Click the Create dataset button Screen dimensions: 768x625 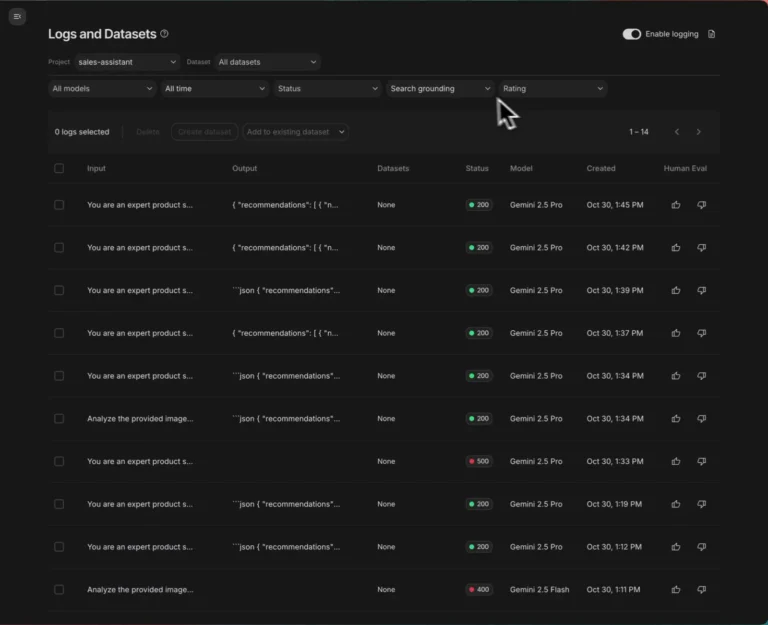coord(204,132)
